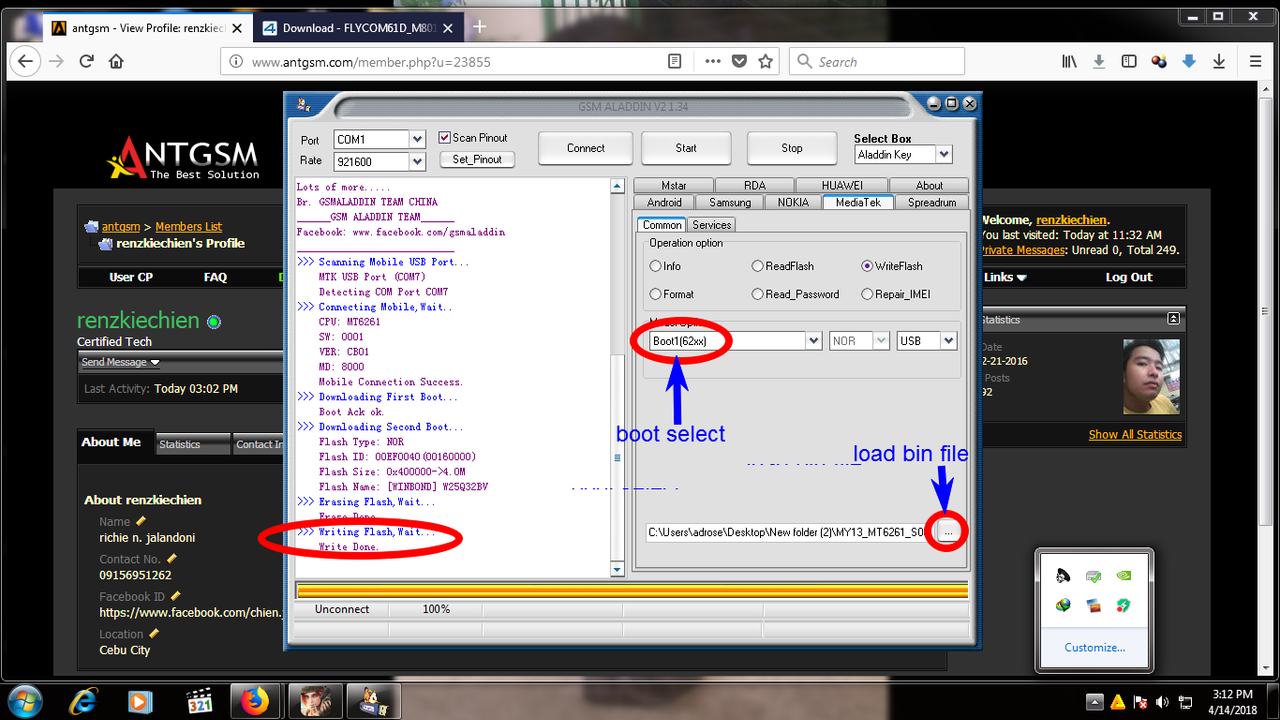Click the Start button in Aladdin
The width and height of the screenshot is (1280, 720).
[x=686, y=148]
